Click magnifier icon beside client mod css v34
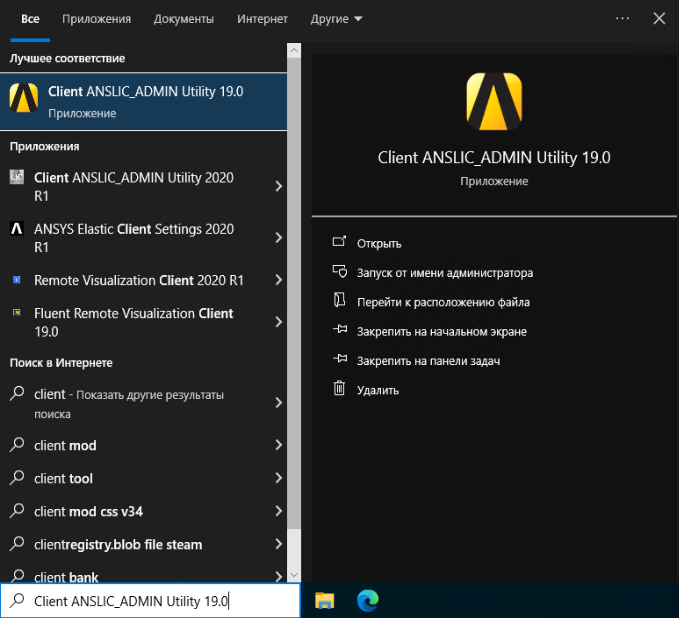 point(17,511)
